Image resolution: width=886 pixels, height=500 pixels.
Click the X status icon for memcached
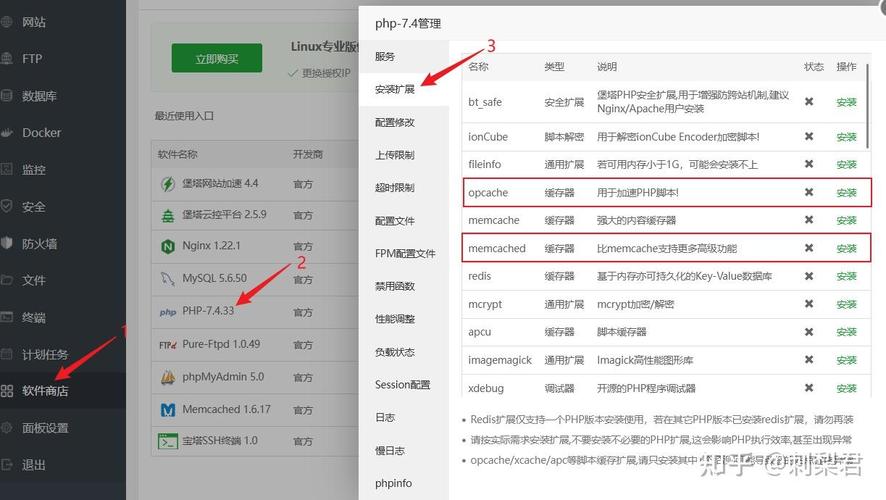809,248
